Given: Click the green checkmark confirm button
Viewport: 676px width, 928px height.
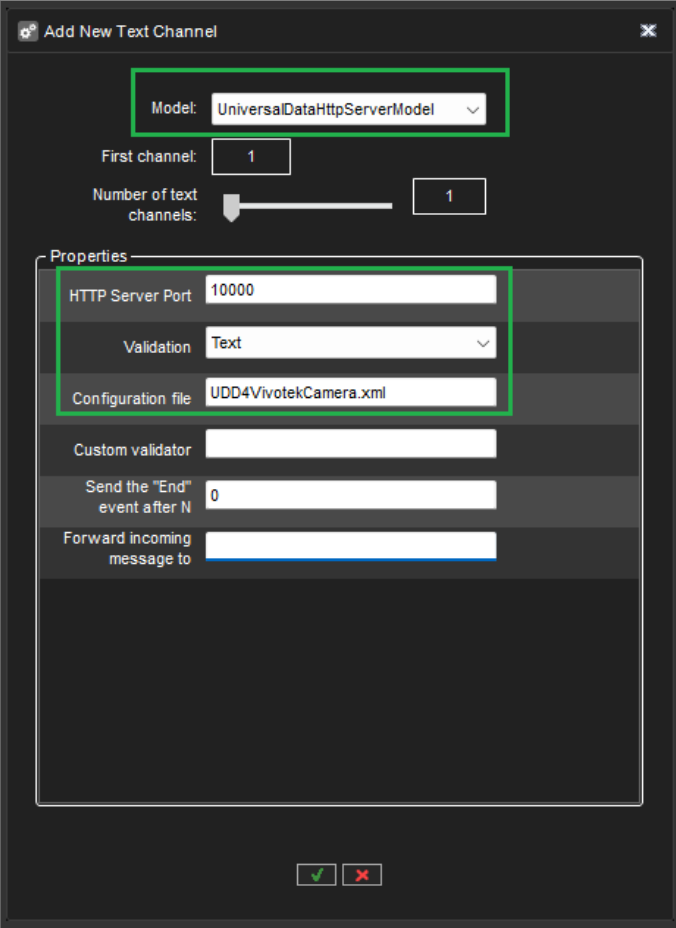Looking at the screenshot, I should tap(316, 875).
